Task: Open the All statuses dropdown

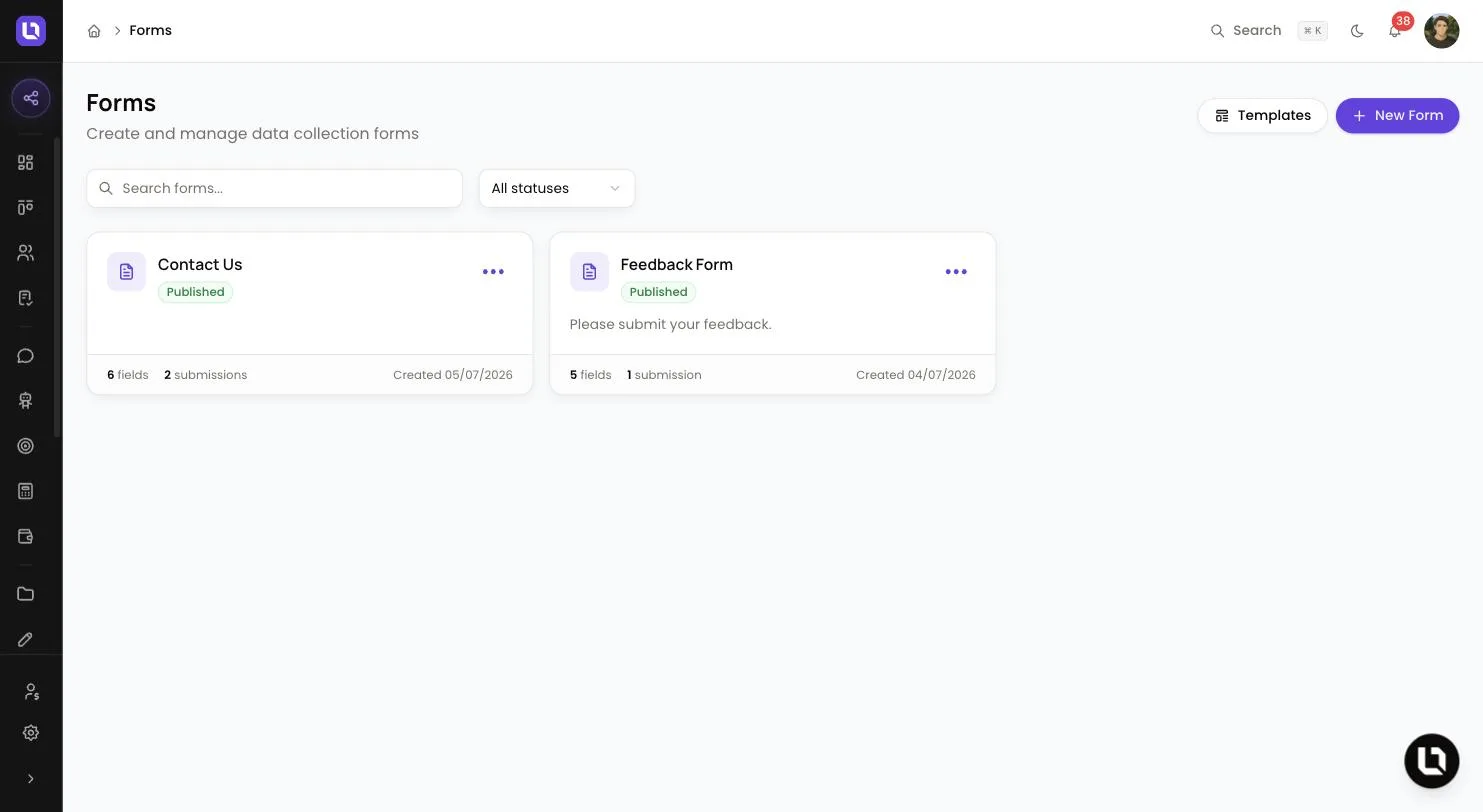Action: click(557, 188)
